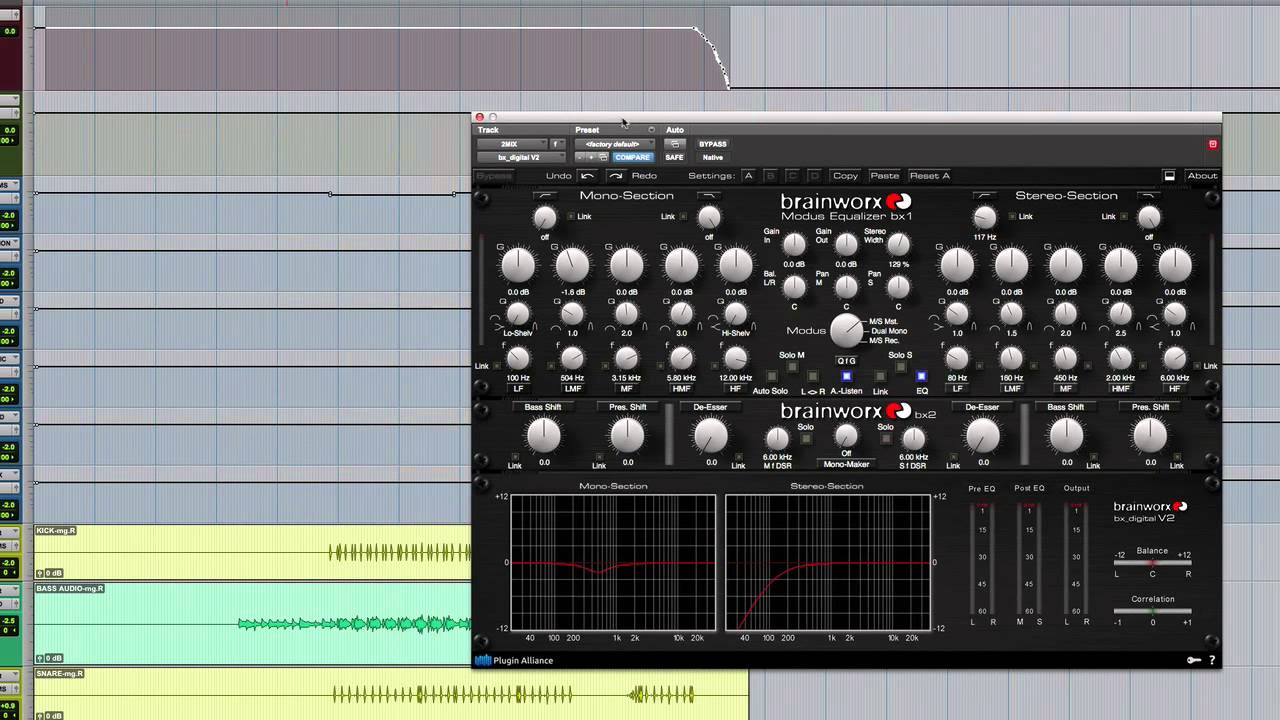The image size is (1280, 720).
Task: Open the 2MIX track selector dropdown
Action: pos(511,144)
